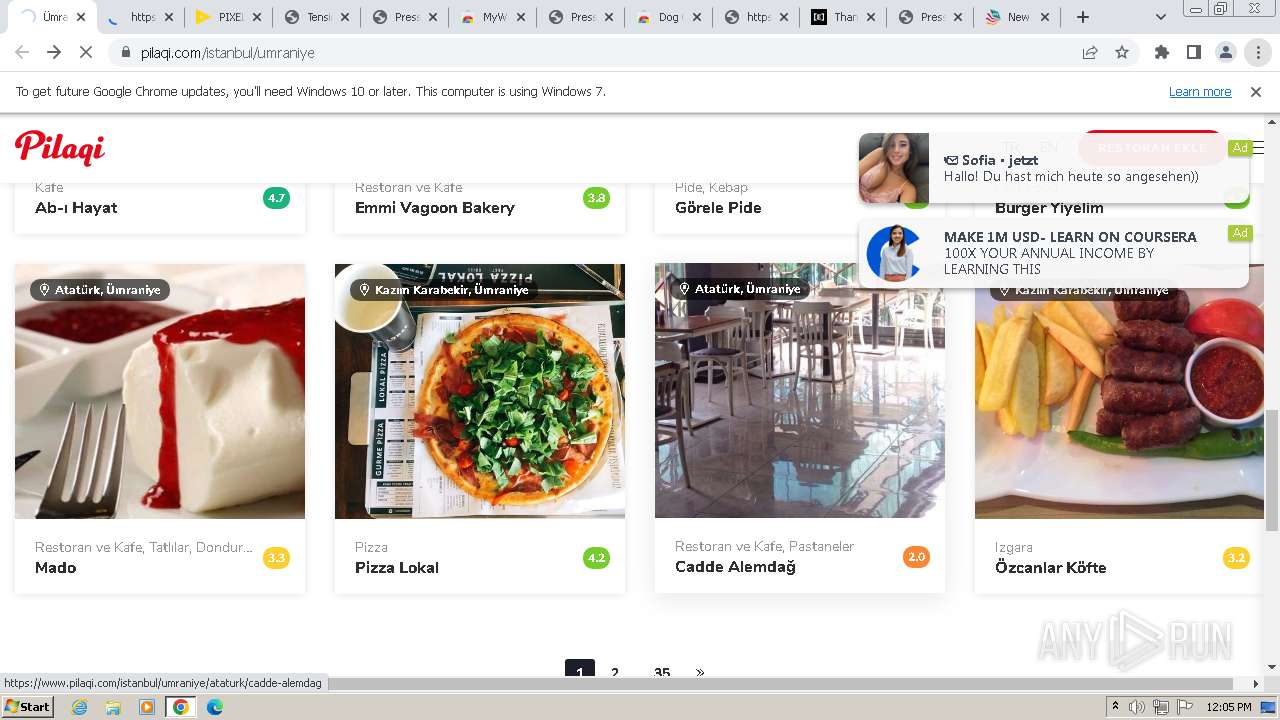Open Internet Explorer from taskbar
1280x720 pixels.
(79, 707)
